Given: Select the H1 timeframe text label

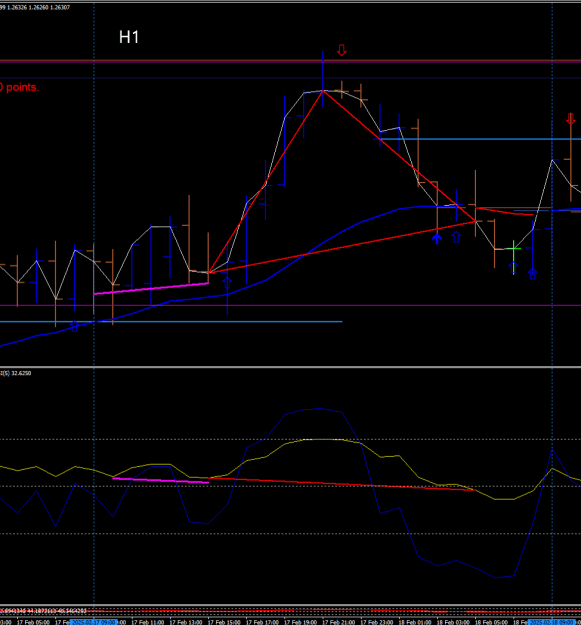Looking at the screenshot, I should point(129,37).
